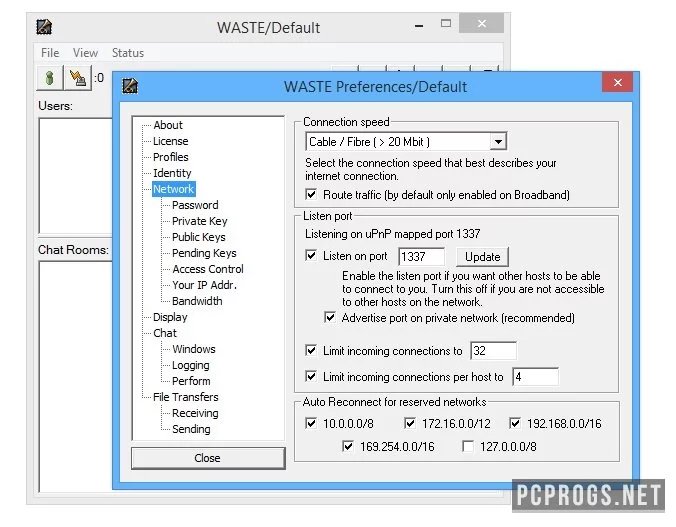Select Display in the preferences tree
The width and height of the screenshot is (676, 527).
pos(170,317)
